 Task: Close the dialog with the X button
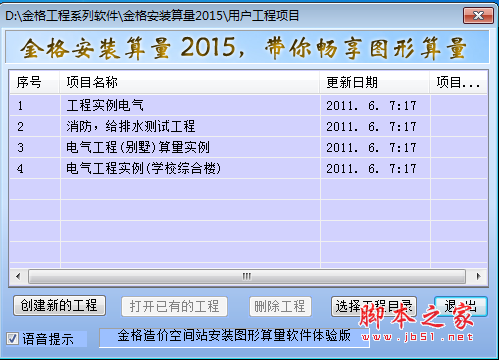(x=478, y=15)
